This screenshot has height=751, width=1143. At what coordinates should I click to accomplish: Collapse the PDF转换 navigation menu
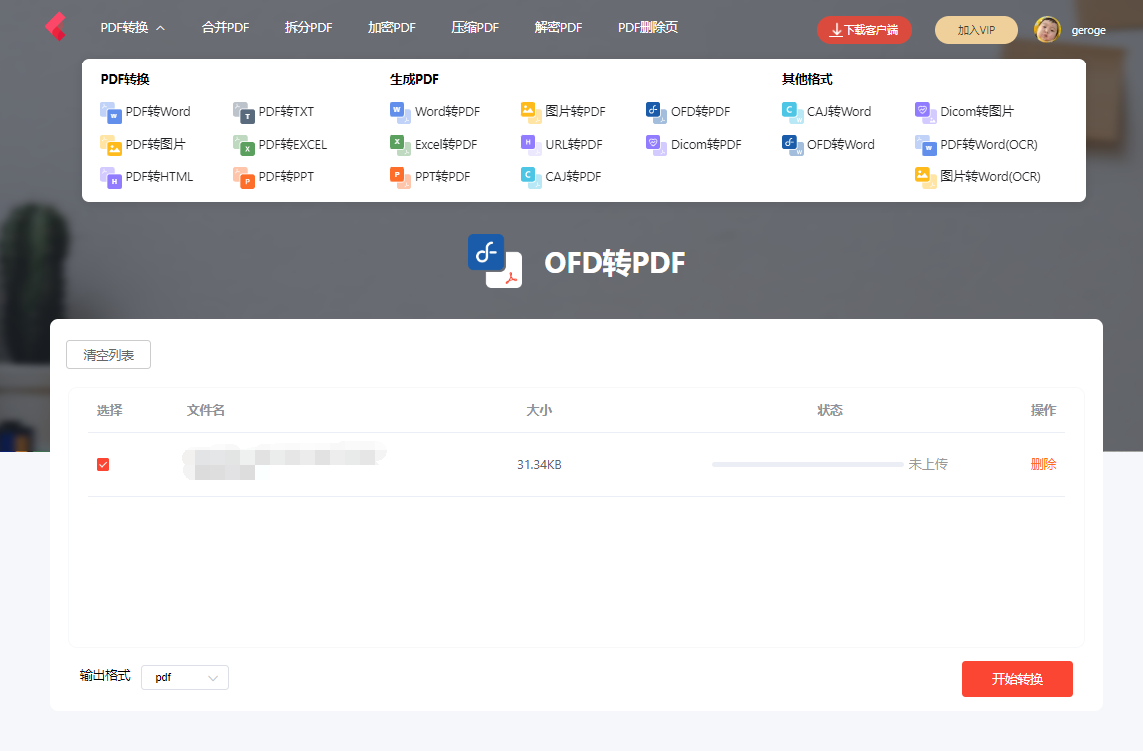(130, 27)
